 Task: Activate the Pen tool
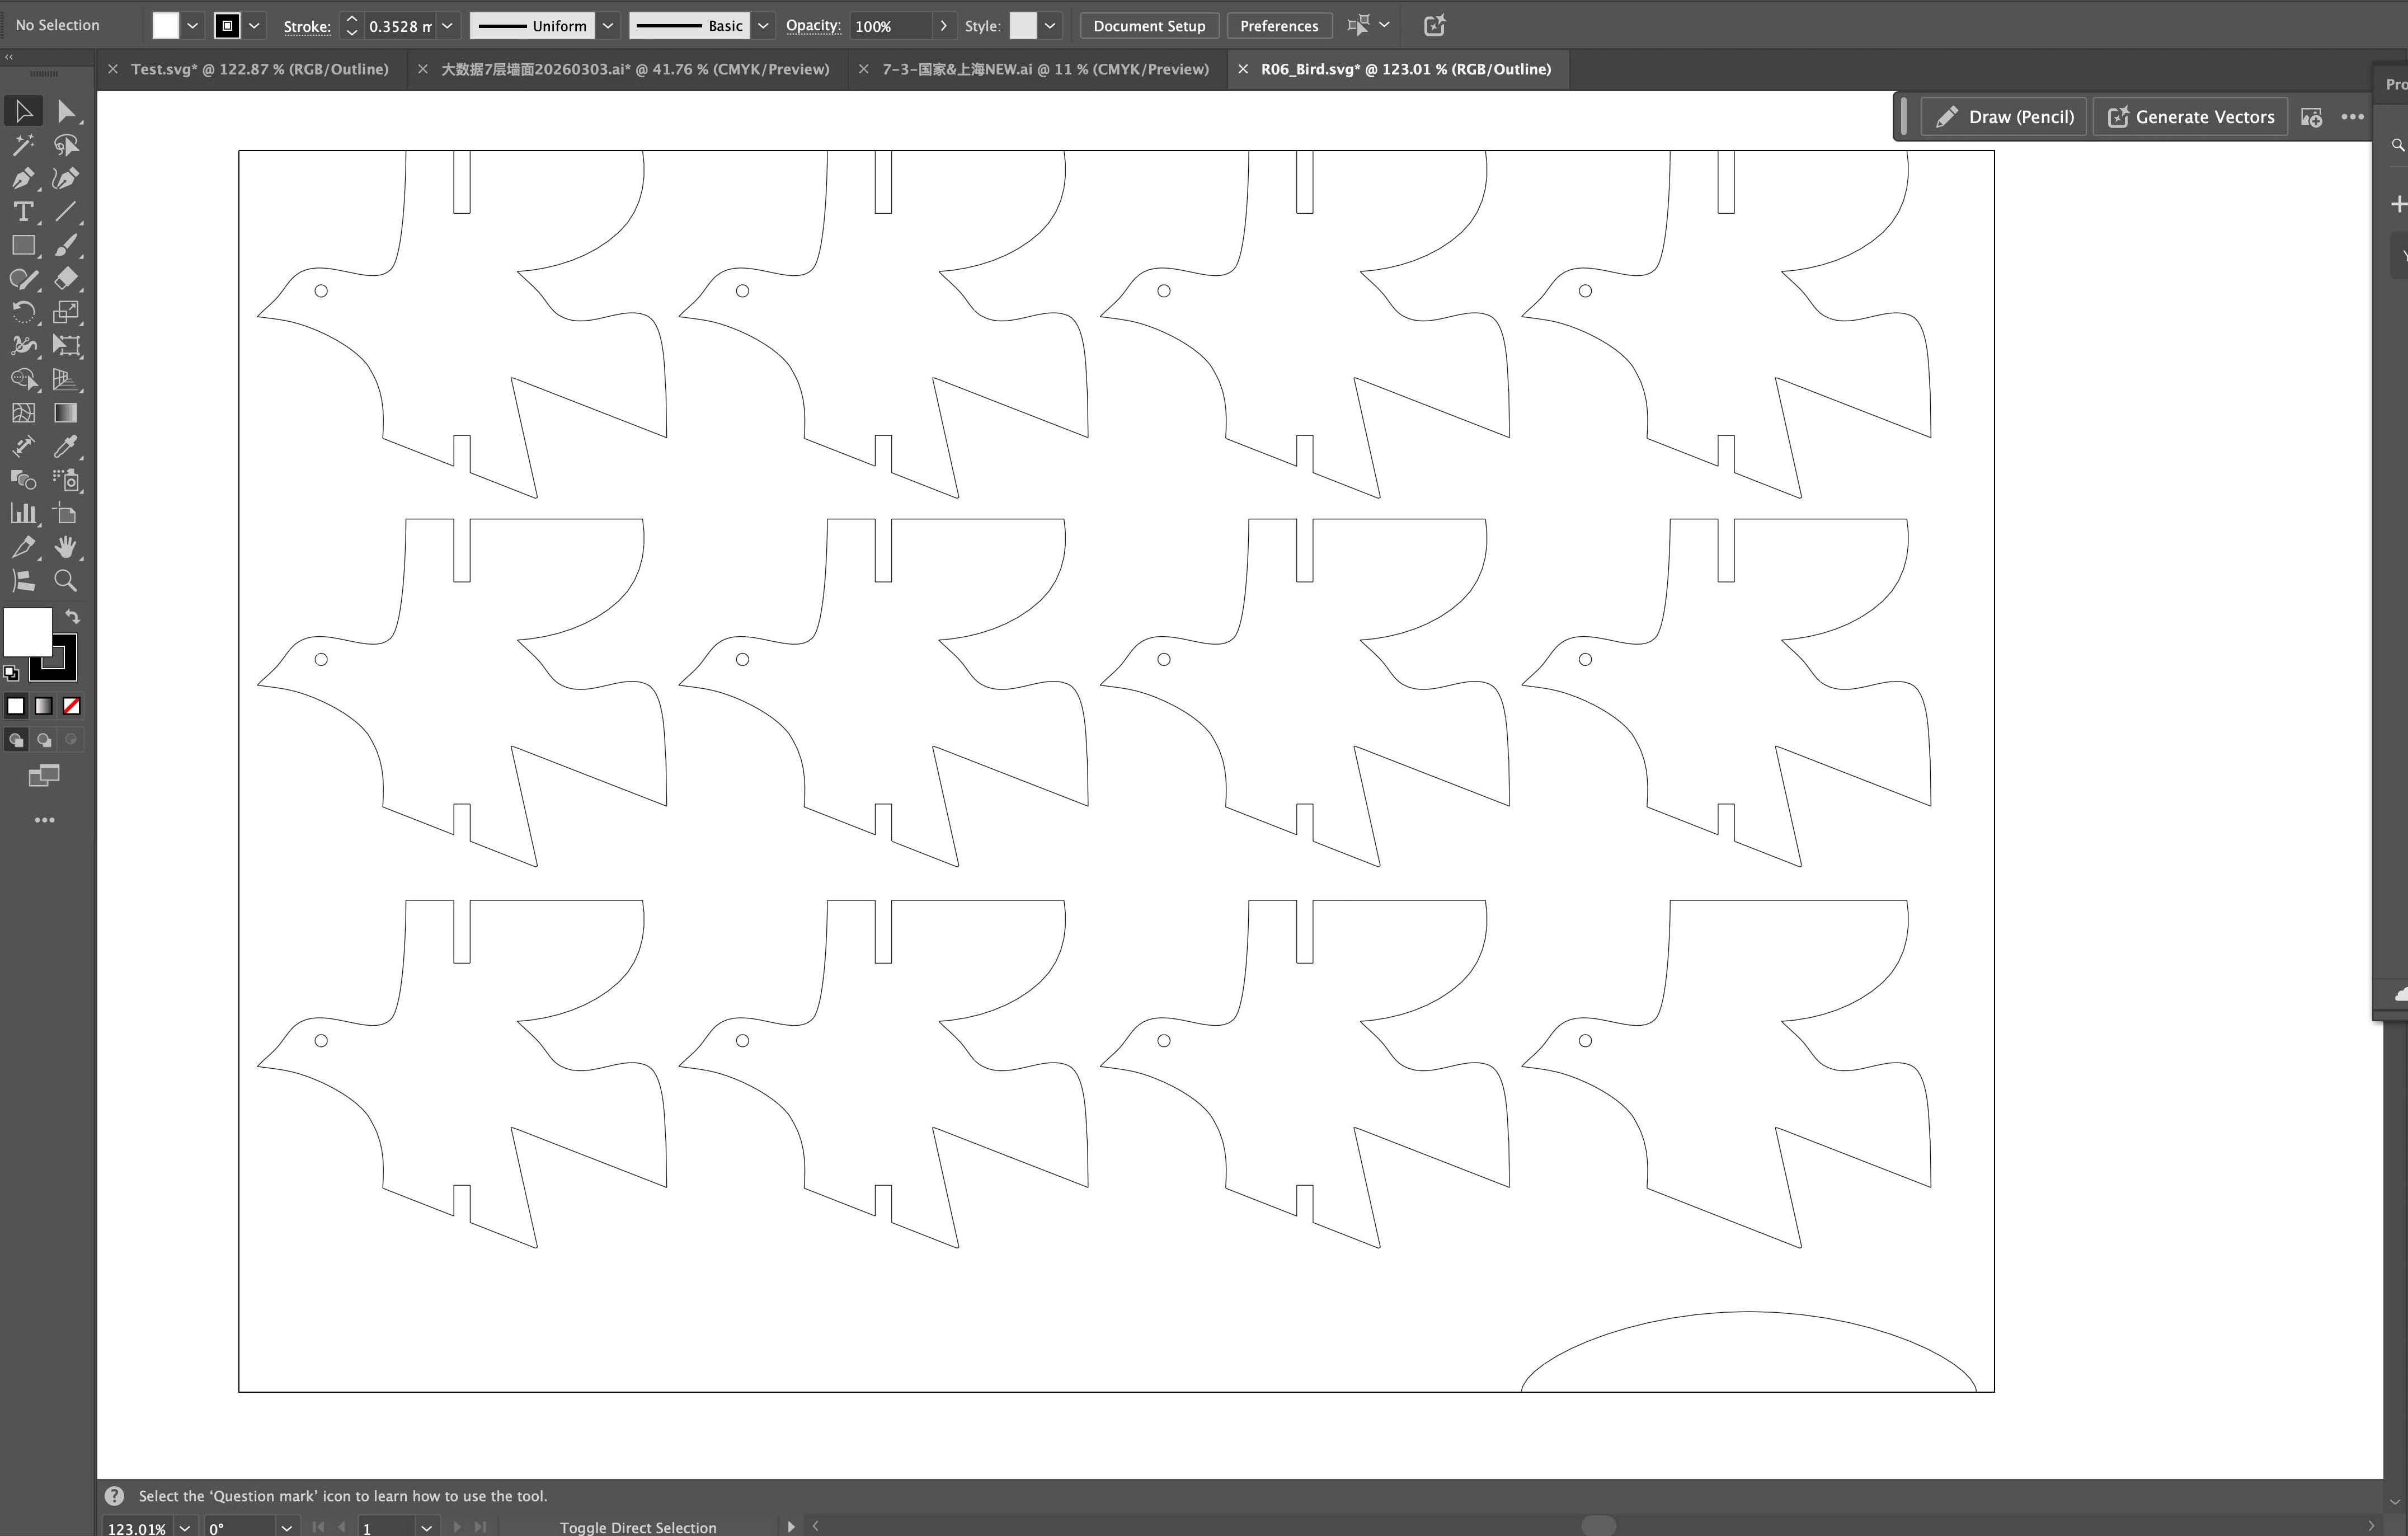(22, 179)
